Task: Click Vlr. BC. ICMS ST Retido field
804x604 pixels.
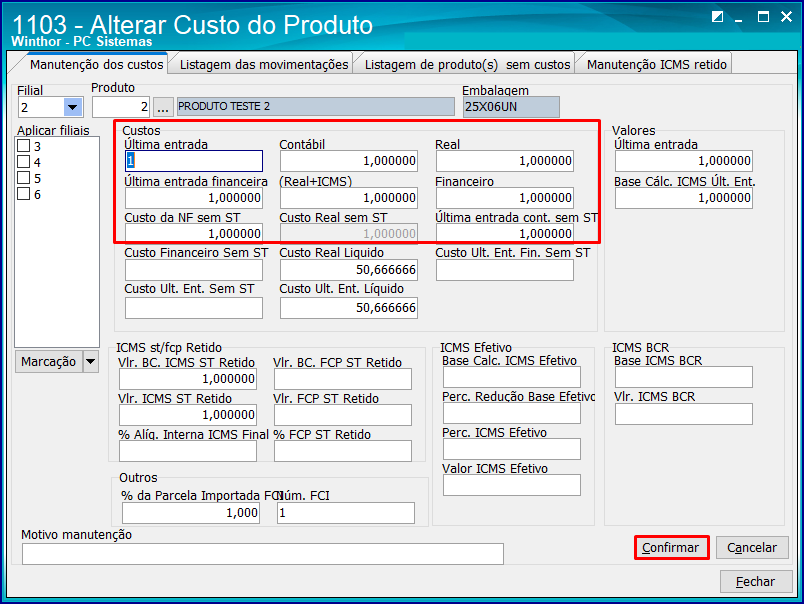Action: click(x=188, y=379)
